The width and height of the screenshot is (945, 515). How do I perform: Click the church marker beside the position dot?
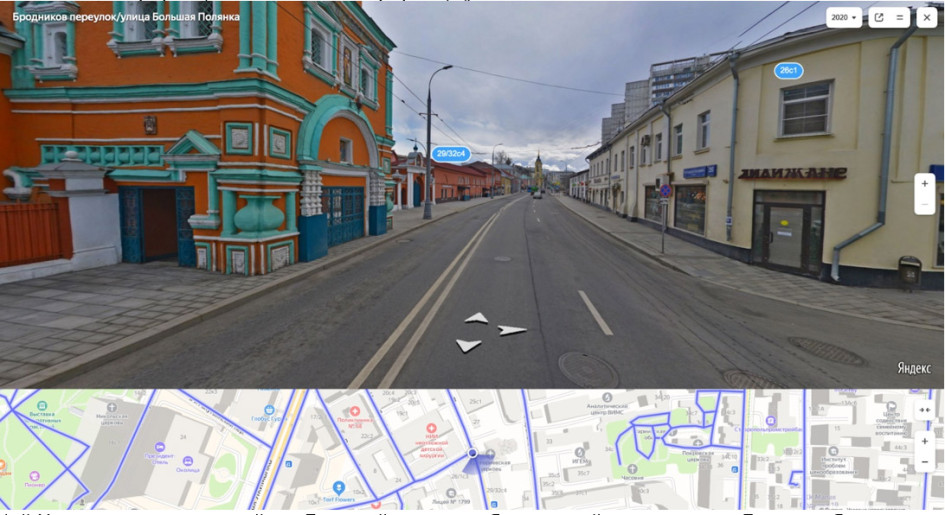click(490, 454)
